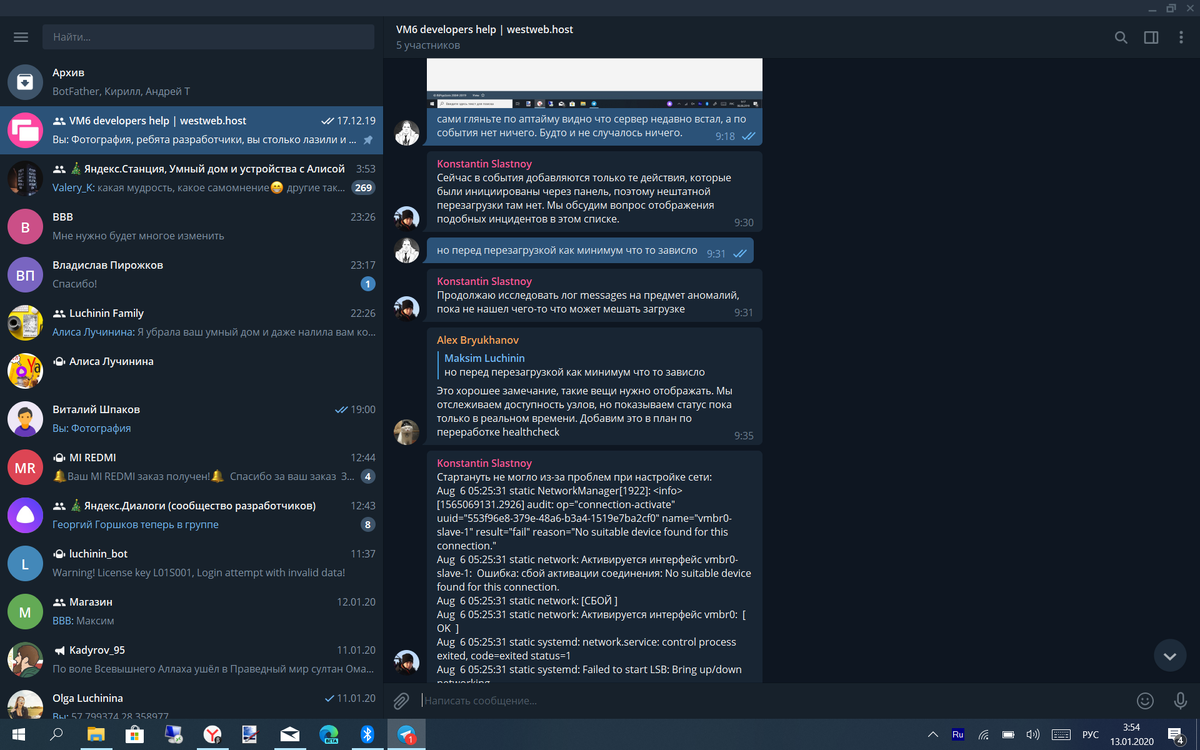1200x750 pixels.
Task: Click Alex Bryukhanov sender name
Action: (x=477, y=340)
